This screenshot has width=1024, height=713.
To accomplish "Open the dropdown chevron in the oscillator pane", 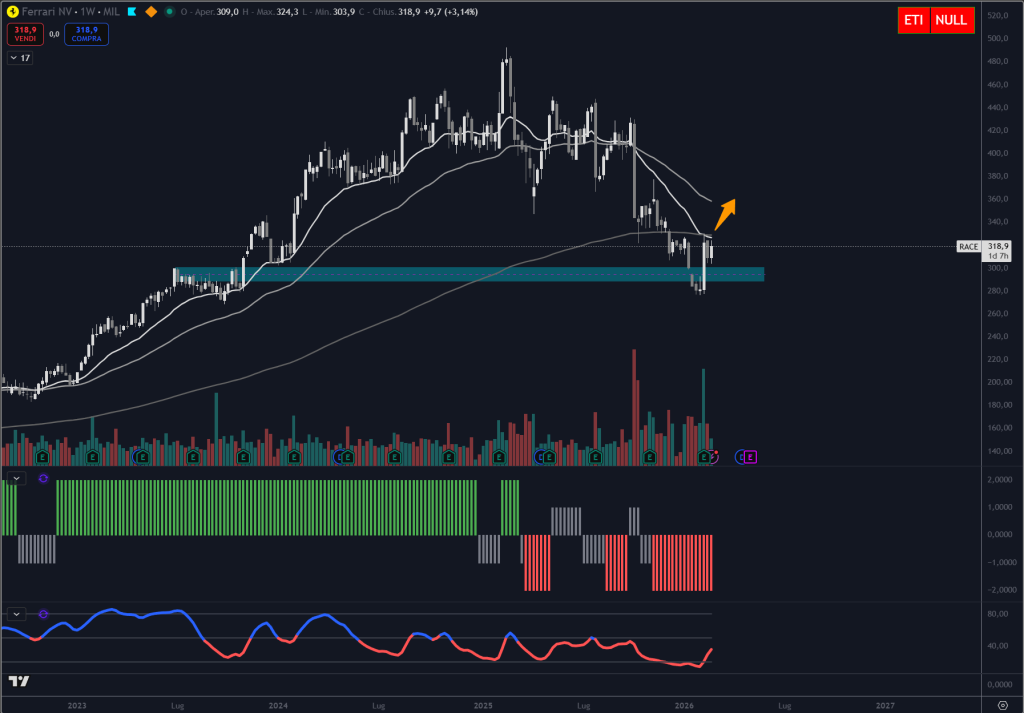I will tap(16, 614).
